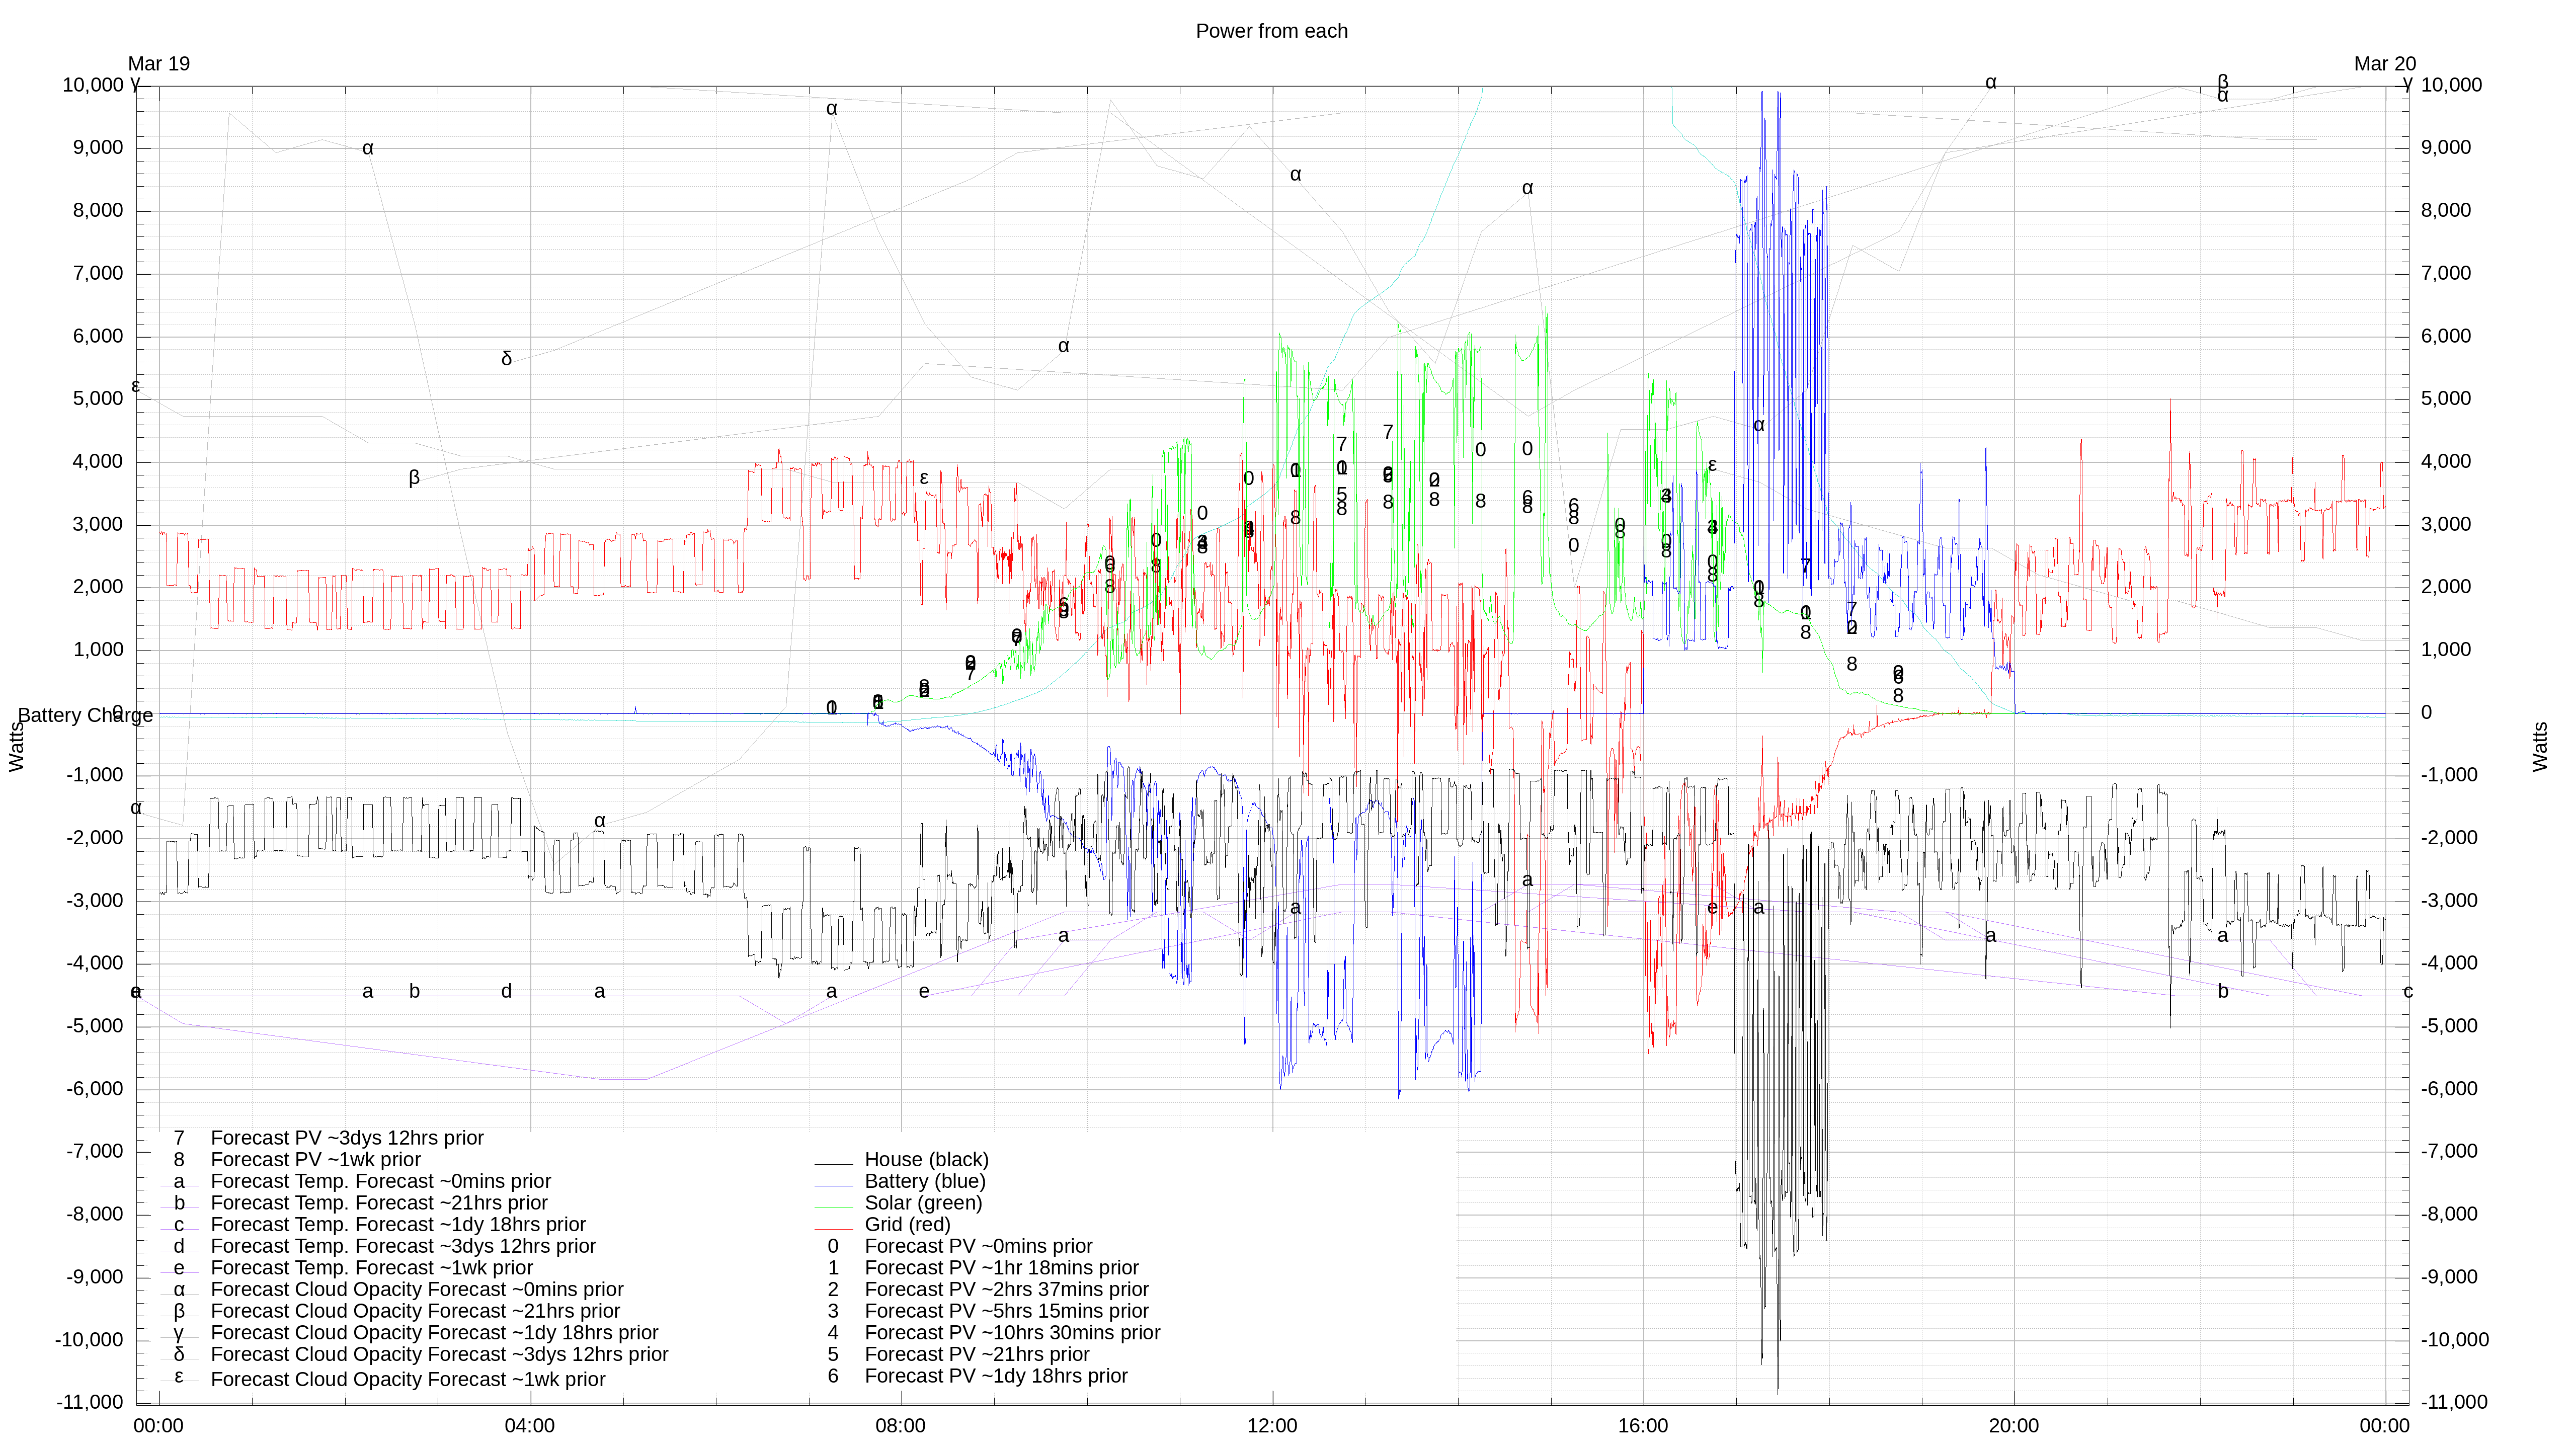Select the 'Solar (green)' legend entry
Image resolution: width=2576 pixels, height=1449 pixels.
pos(923,1203)
